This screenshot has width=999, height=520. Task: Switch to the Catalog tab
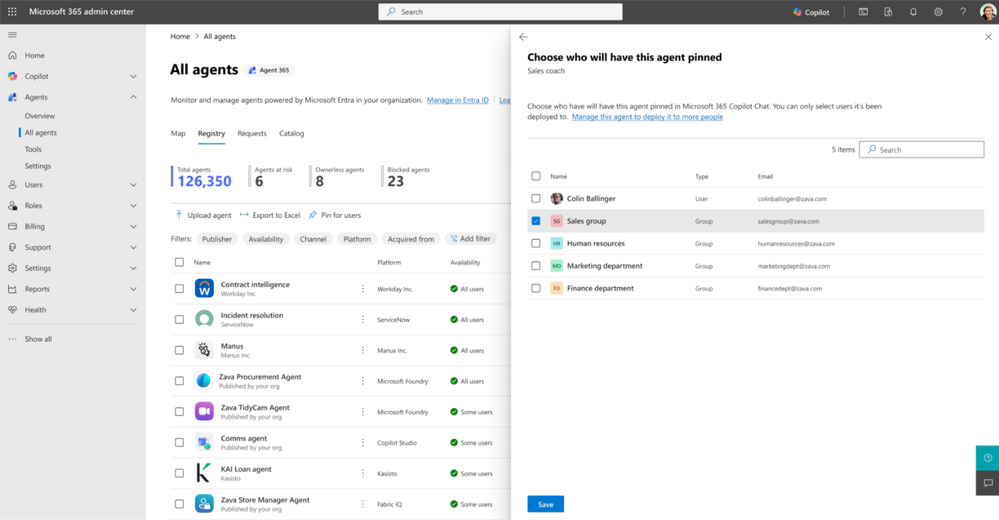291,133
